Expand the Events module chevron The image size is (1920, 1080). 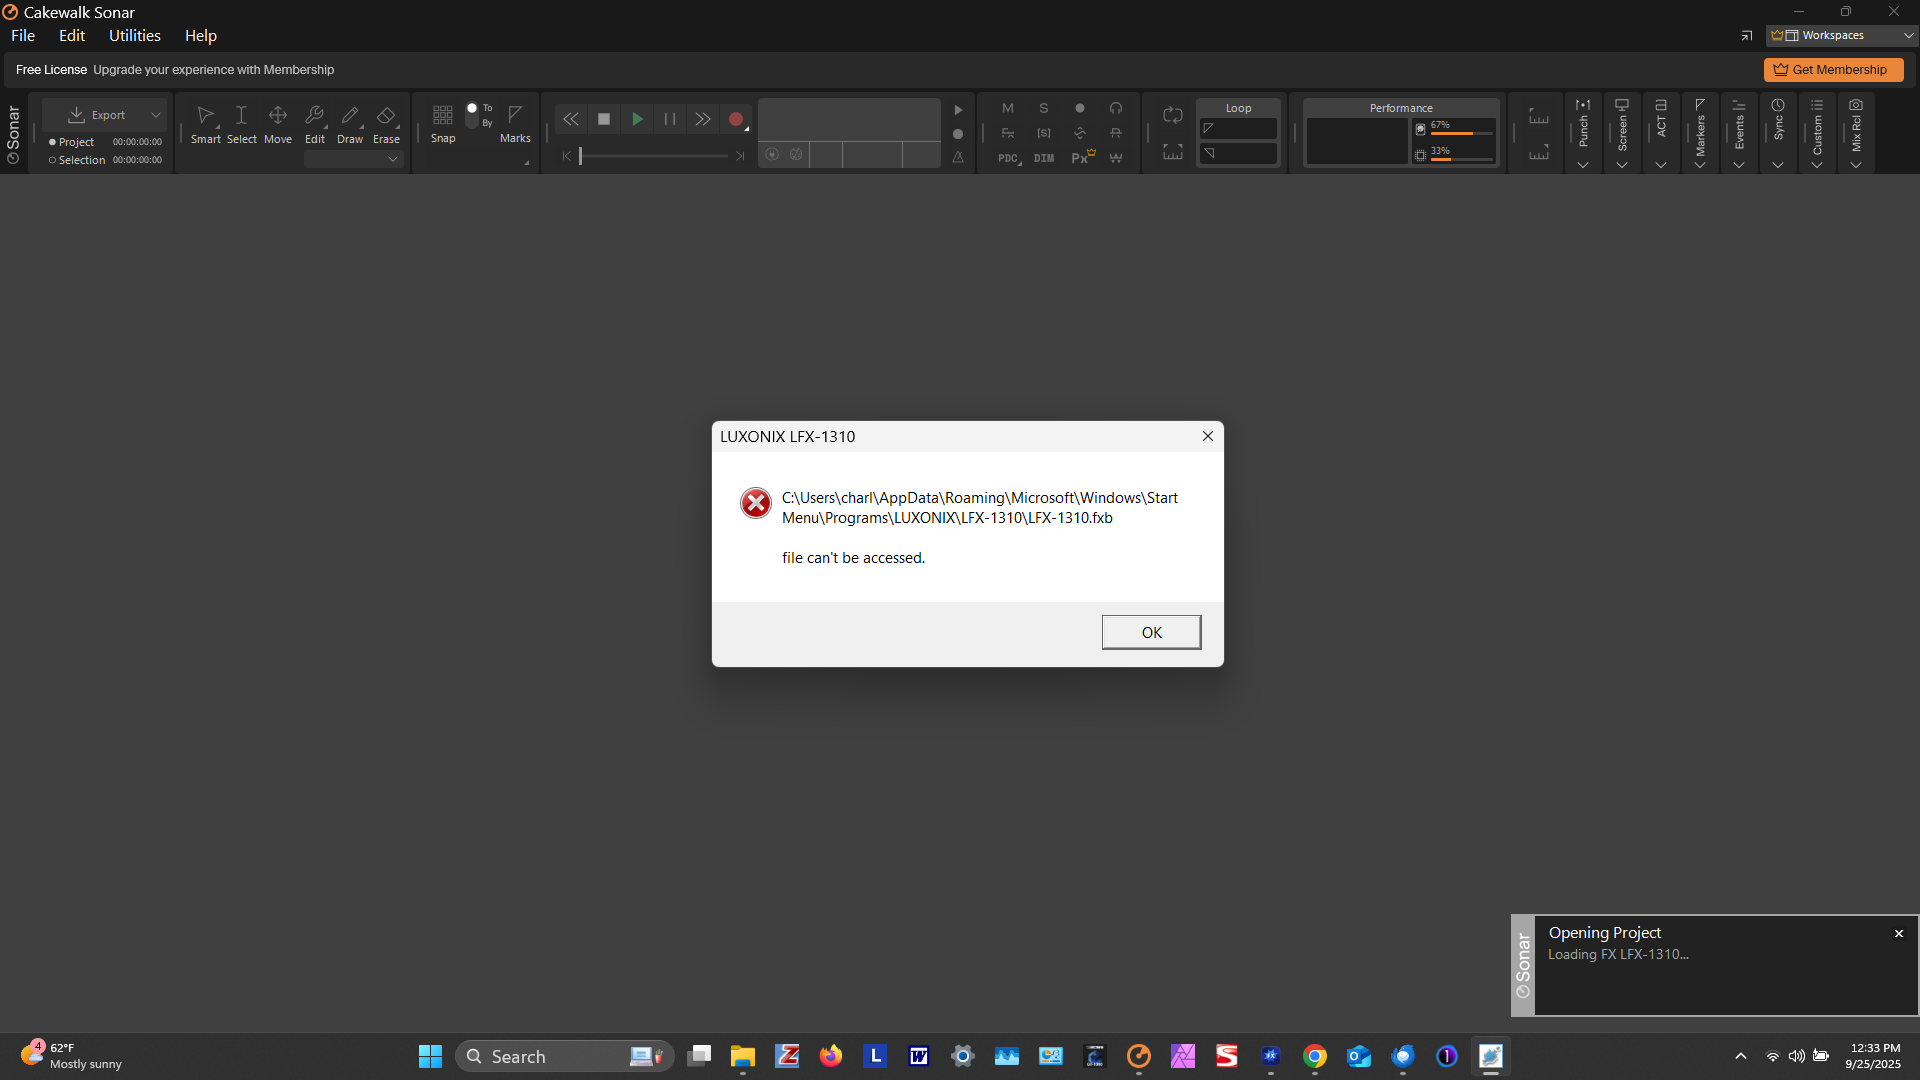tap(1739, 165)
